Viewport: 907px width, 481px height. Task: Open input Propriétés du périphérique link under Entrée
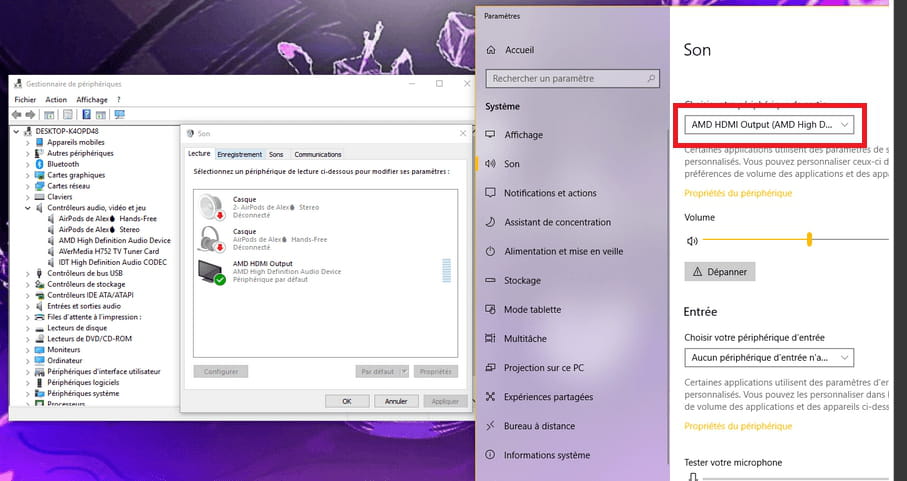pyautogui.click(x=738, y=426)
